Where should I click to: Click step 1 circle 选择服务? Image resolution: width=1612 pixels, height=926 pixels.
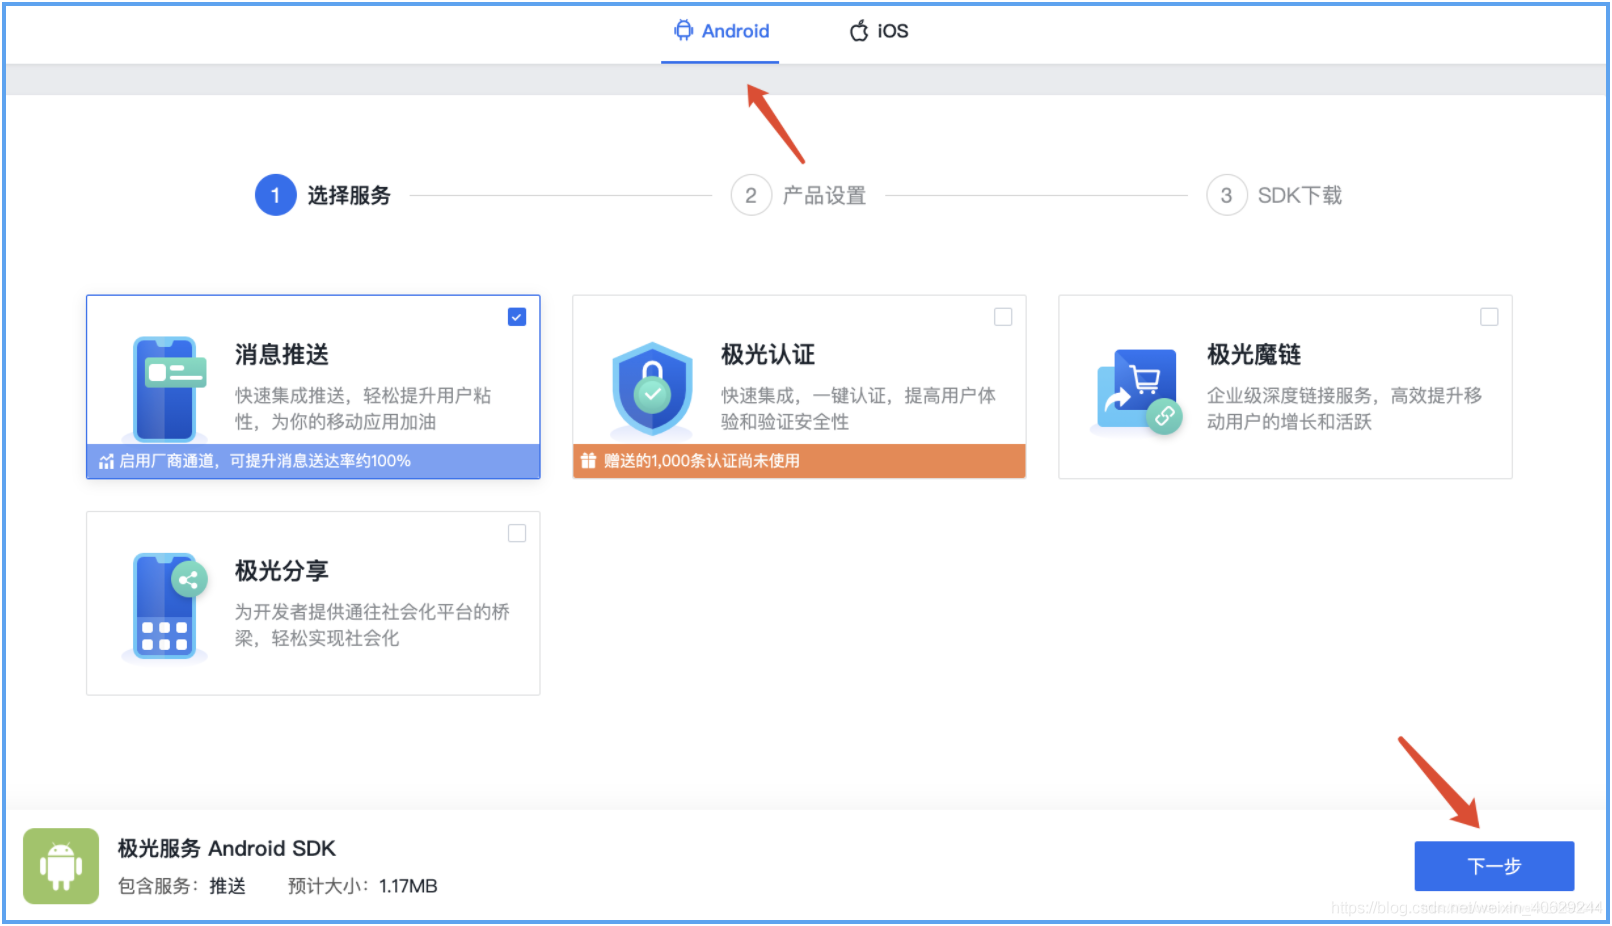tap(275, 195)
